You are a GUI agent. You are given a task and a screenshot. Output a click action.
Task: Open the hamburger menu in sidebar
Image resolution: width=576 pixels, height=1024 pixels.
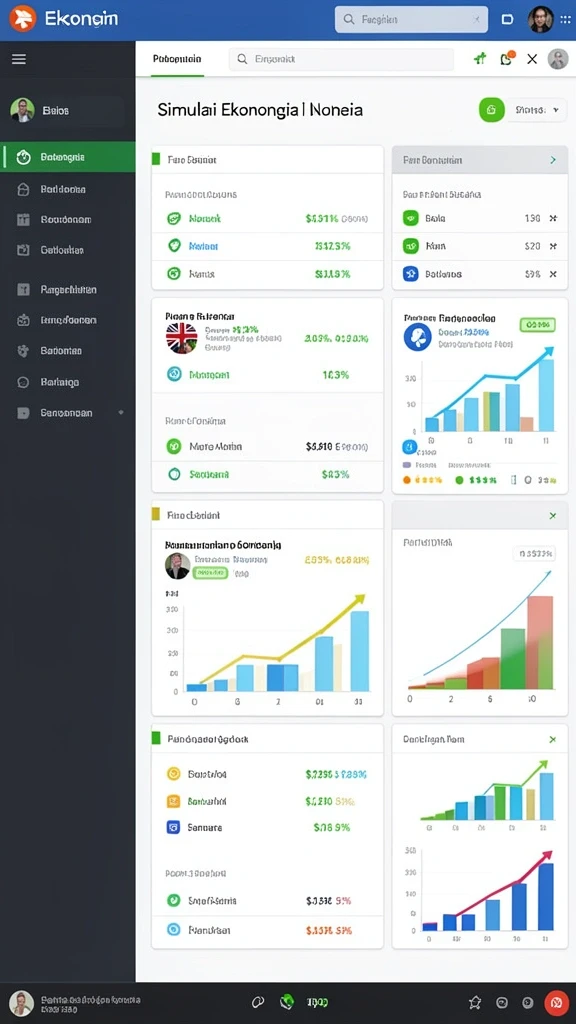[x=19, y=59]
